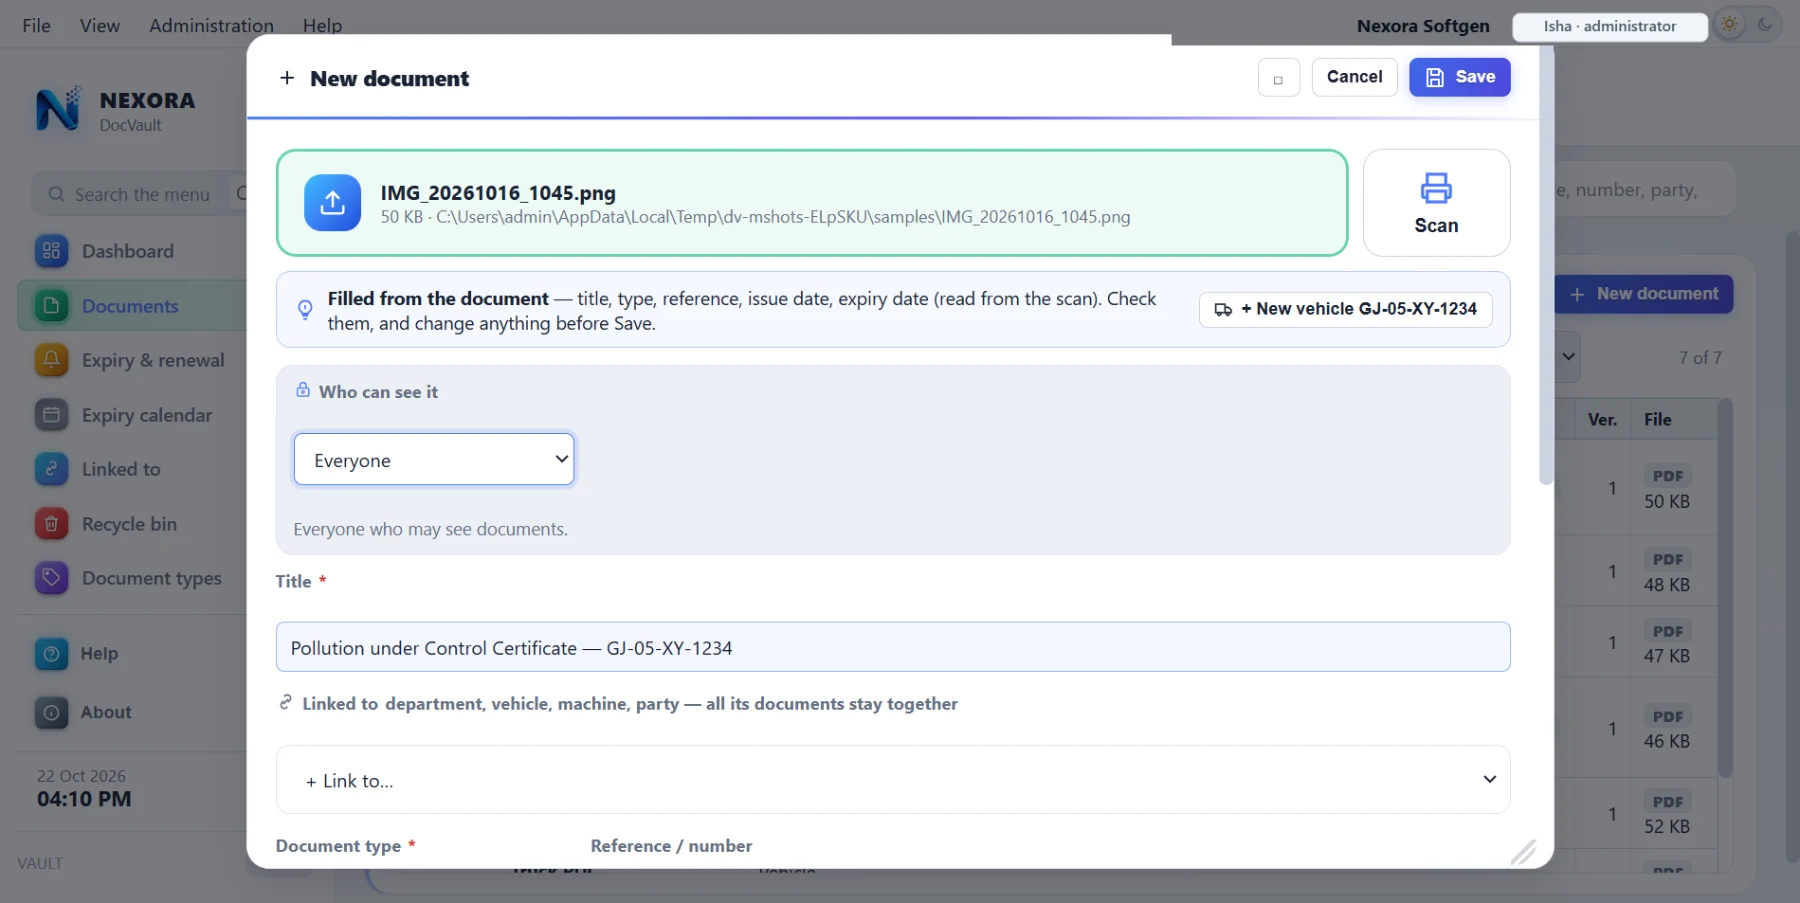This screenshot has height=903, width=1800.
Task: Click the PDF badge above 47 KB
Action: click(x=1667, y=632)
